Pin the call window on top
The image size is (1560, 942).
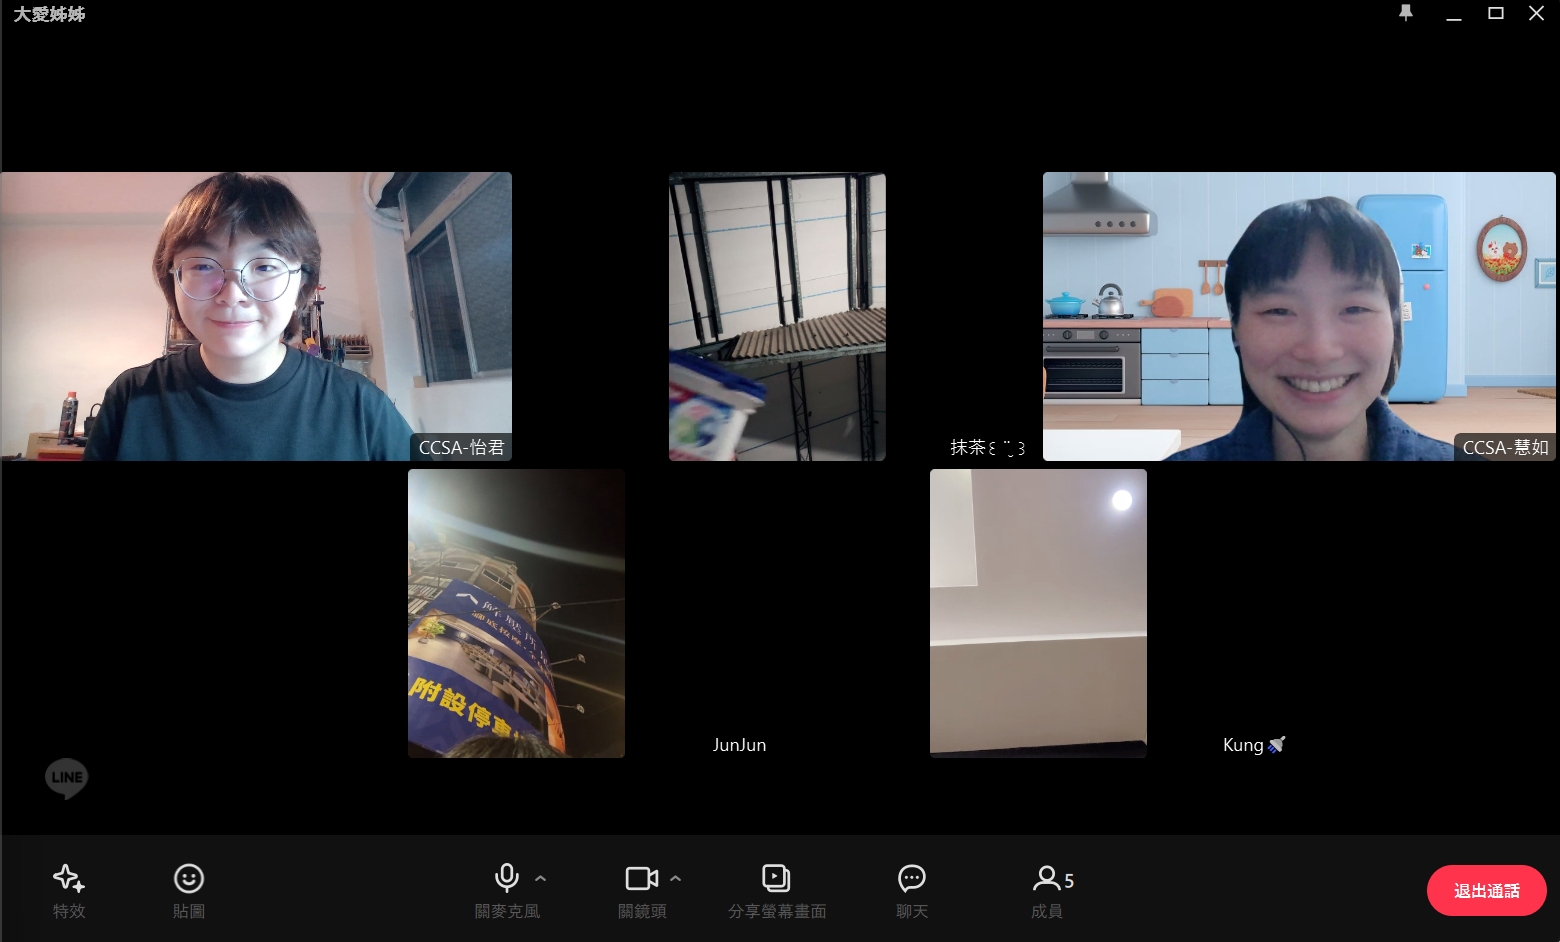(1406, 13)
